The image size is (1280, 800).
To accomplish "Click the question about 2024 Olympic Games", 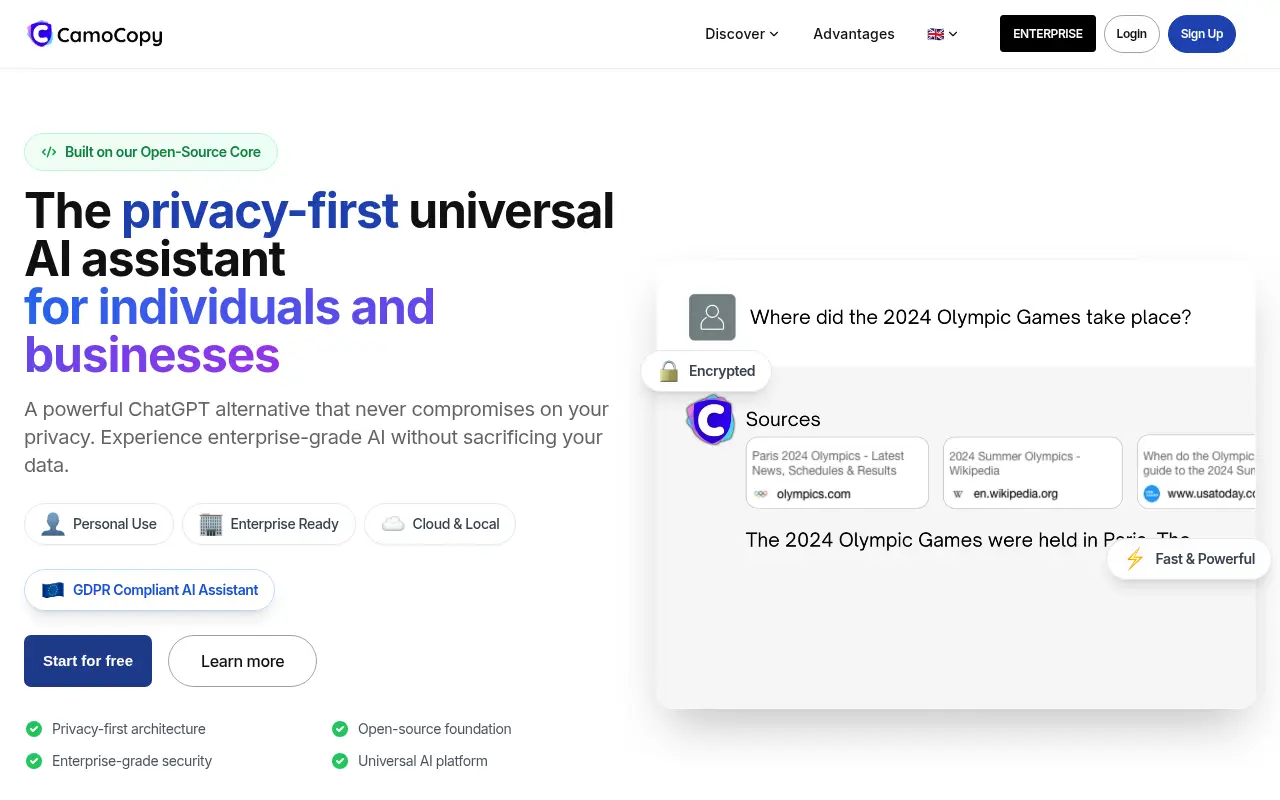I will pos(970,317).
